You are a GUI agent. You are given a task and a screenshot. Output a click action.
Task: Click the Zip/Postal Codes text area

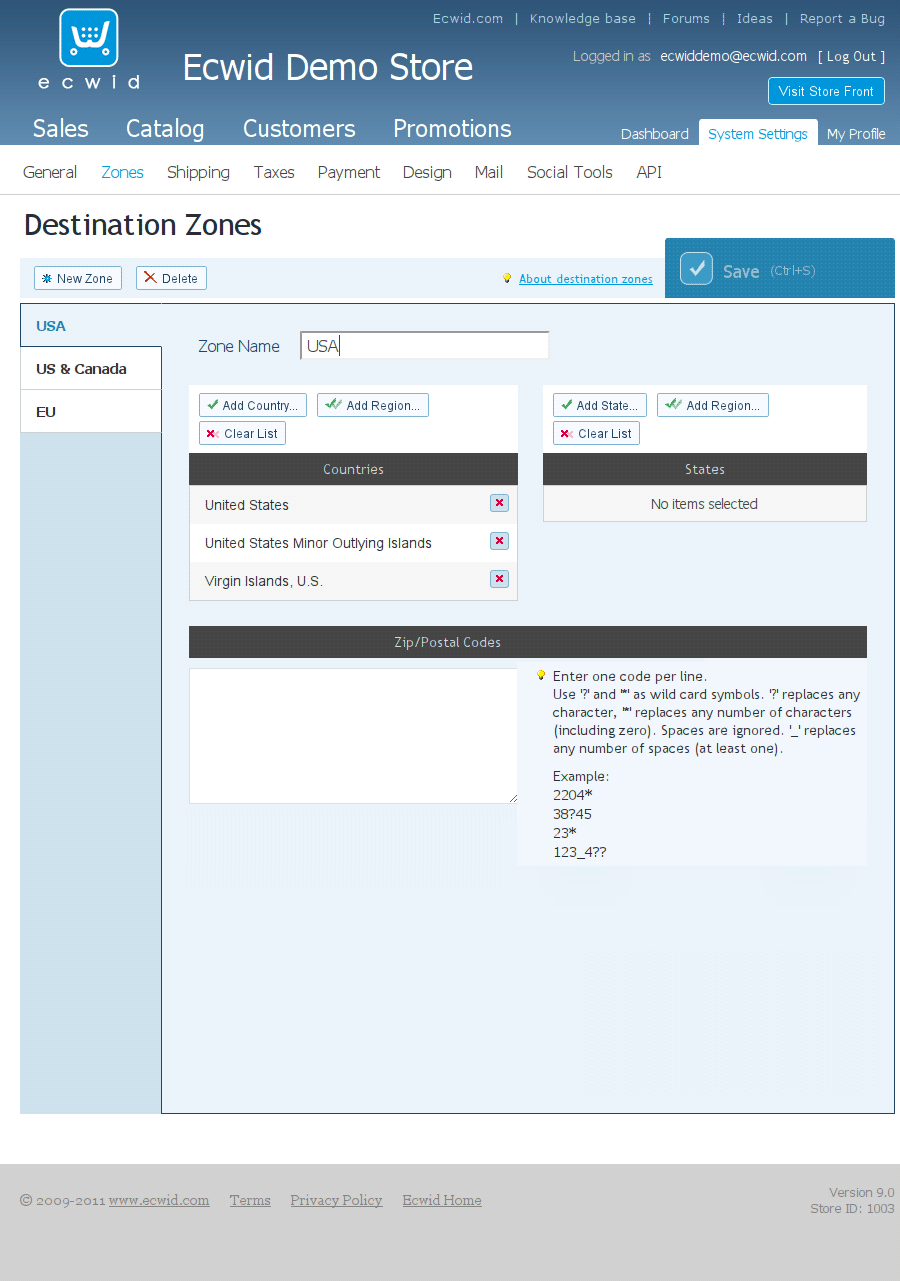point(354,736)
